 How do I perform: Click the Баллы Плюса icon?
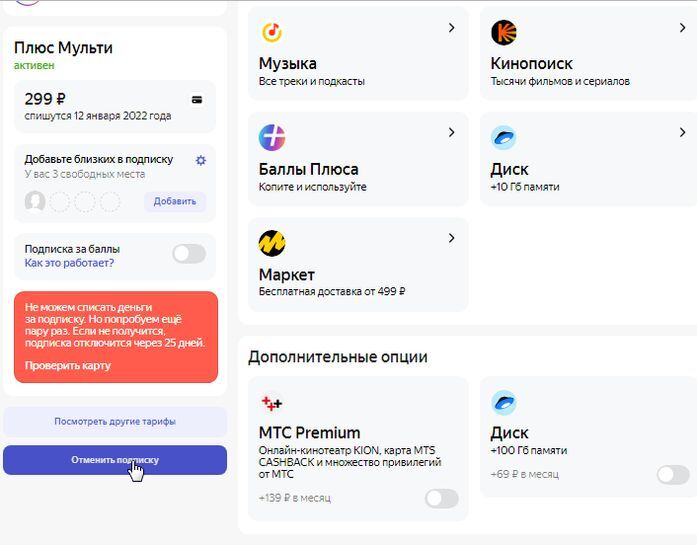click(x=272, y=137)
